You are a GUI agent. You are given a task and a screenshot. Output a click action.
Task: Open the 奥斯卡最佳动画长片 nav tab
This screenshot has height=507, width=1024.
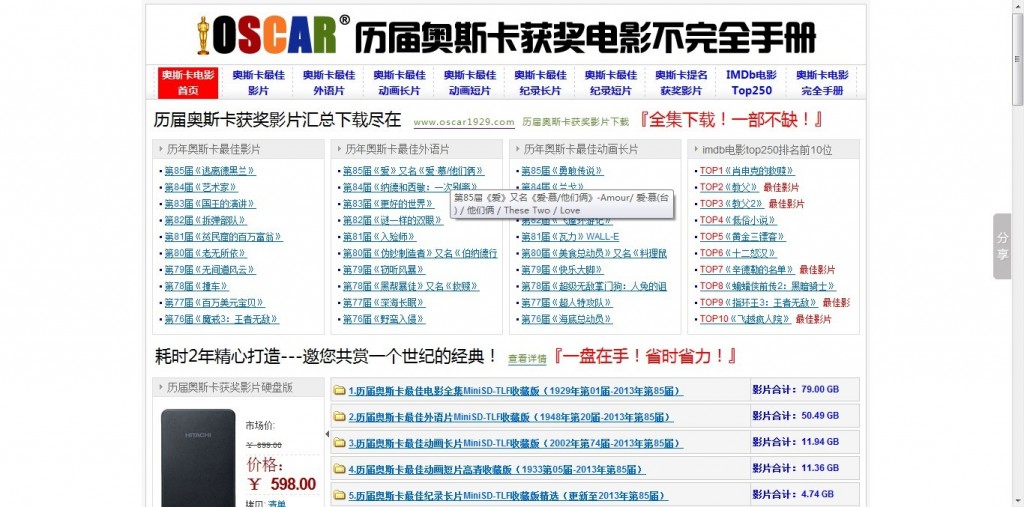pos(399,82)
